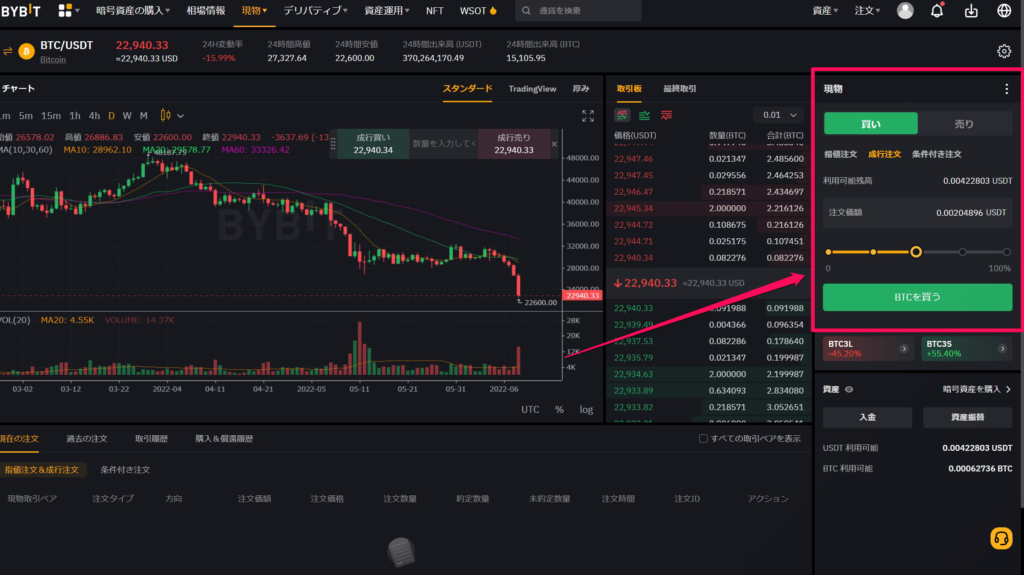Open the spot panel three-dot menu
Image resolution: width=1024 pixels, height=575 pixels.
pos(1006,89)
